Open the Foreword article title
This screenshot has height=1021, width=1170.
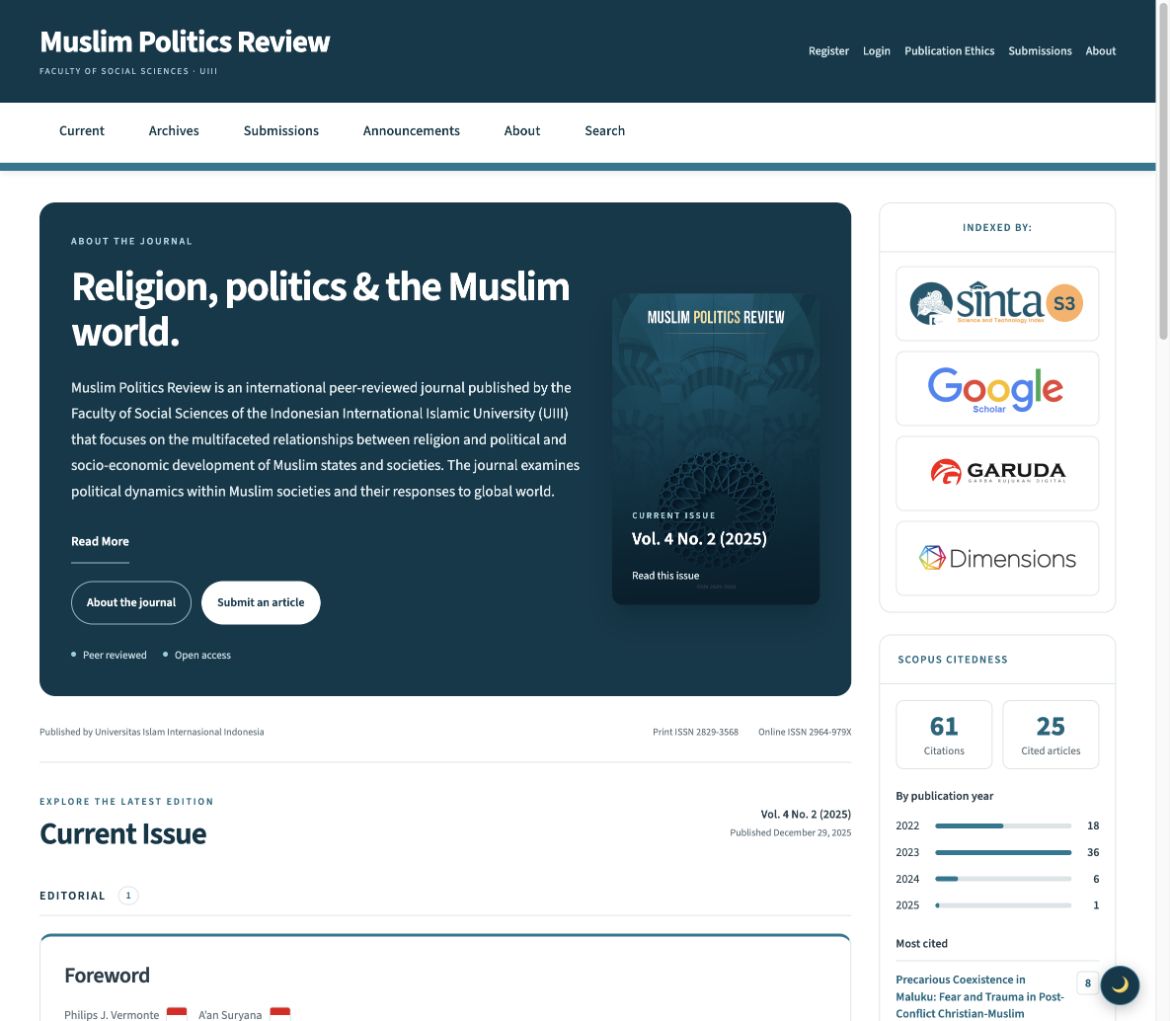107,975
